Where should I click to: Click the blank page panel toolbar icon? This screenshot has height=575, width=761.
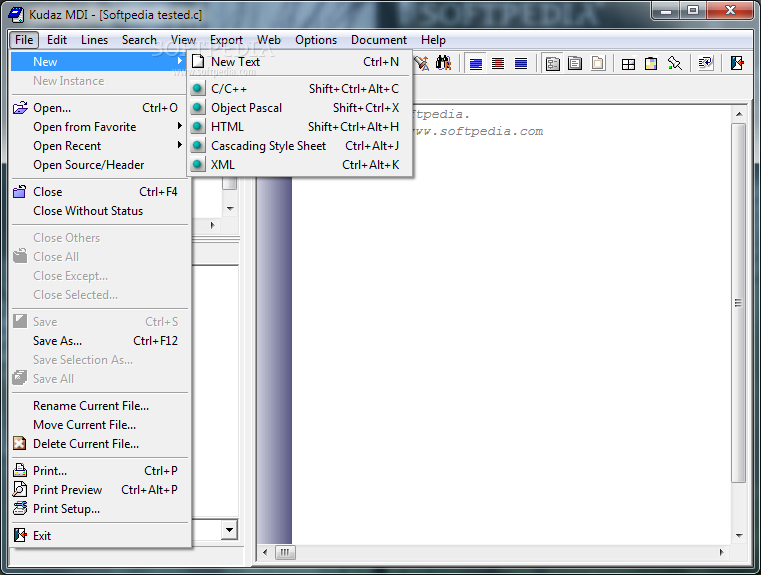pyautogui.click(x=598, y=64)
